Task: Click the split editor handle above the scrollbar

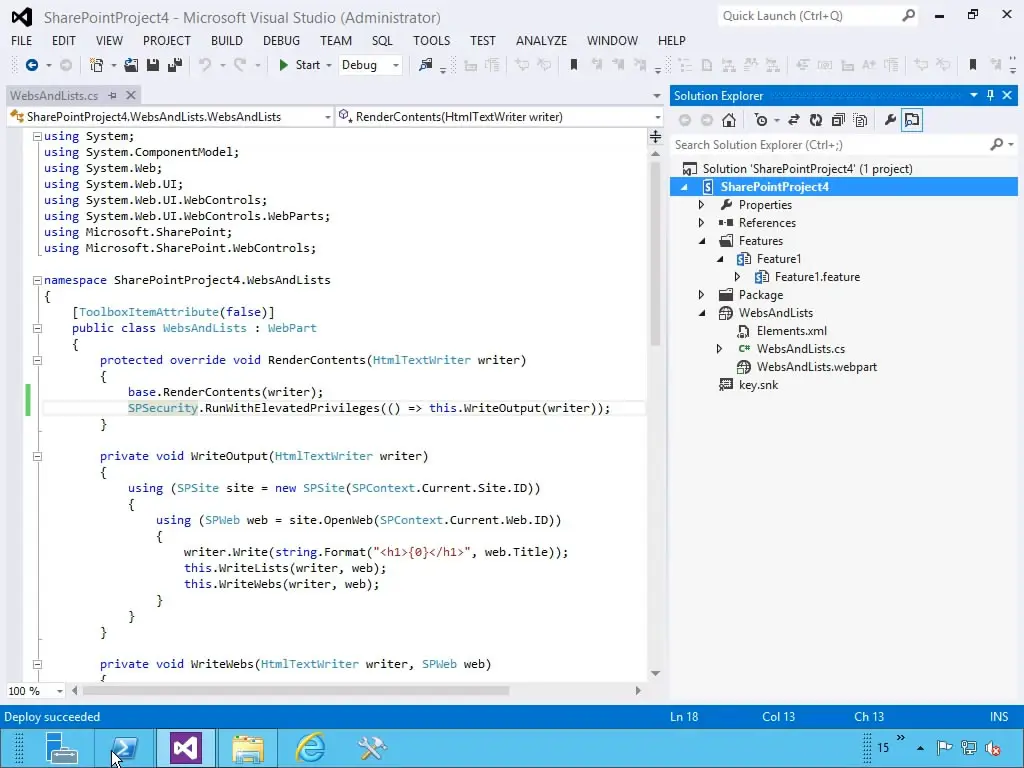Action: point(656,136)
